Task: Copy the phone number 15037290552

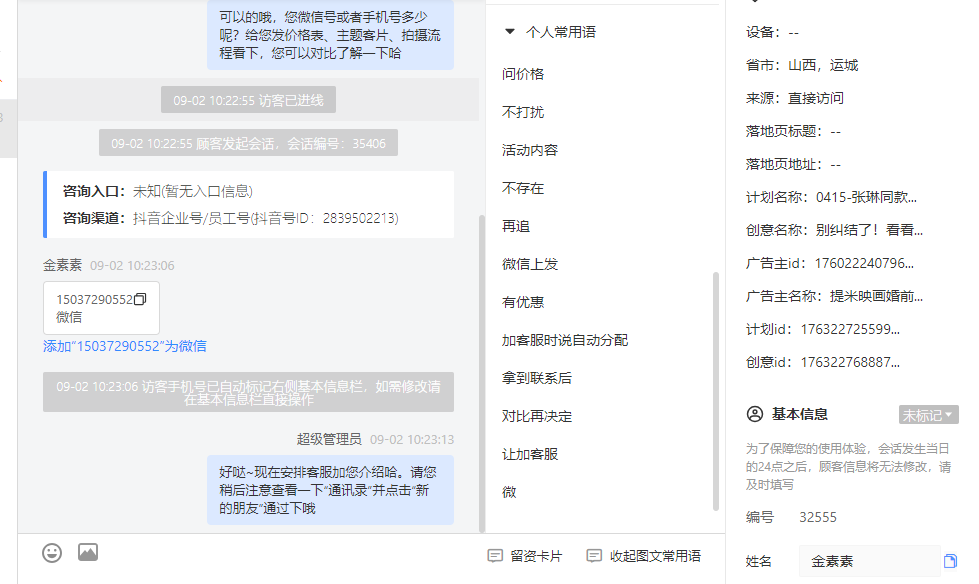Action: coord(140,299)
